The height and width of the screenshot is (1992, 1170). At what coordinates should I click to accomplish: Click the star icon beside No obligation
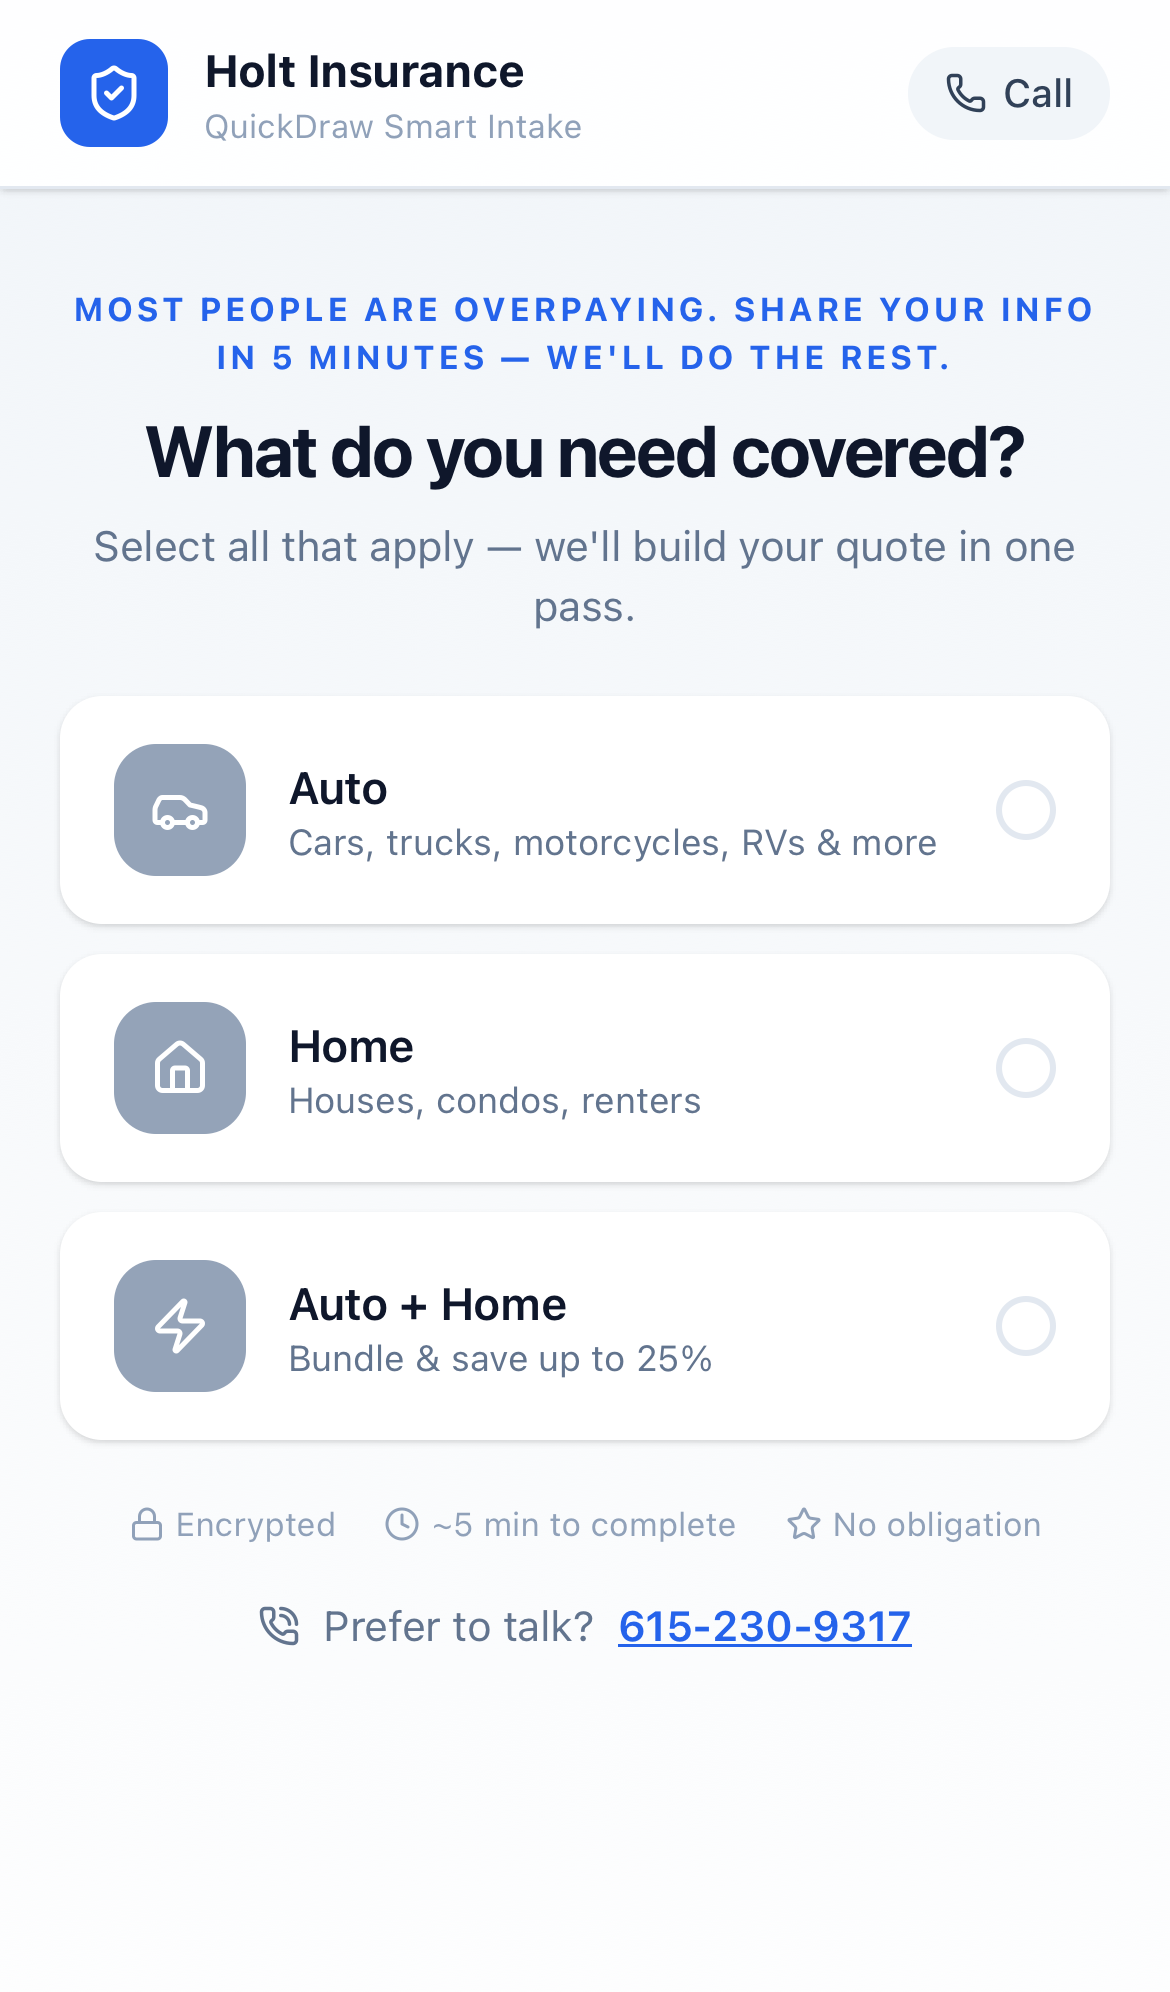(803, 1525)
